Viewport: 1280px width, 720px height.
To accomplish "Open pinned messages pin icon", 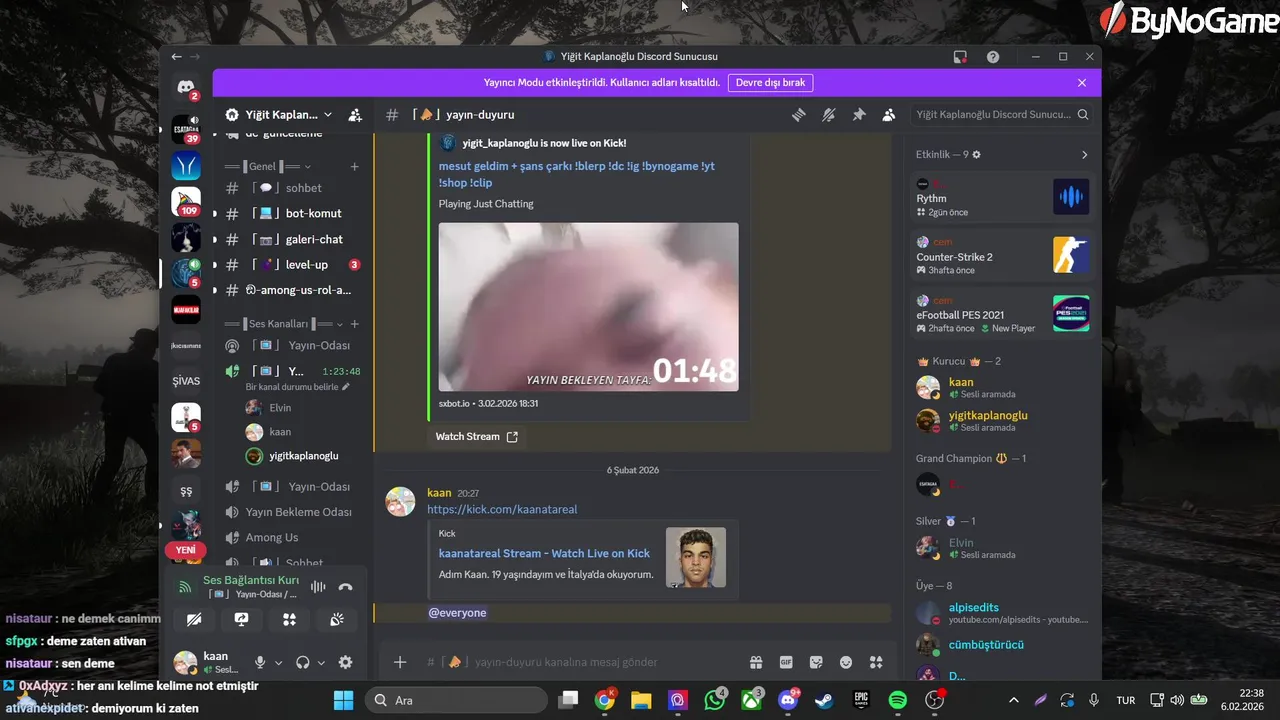I will pos(859,115).
